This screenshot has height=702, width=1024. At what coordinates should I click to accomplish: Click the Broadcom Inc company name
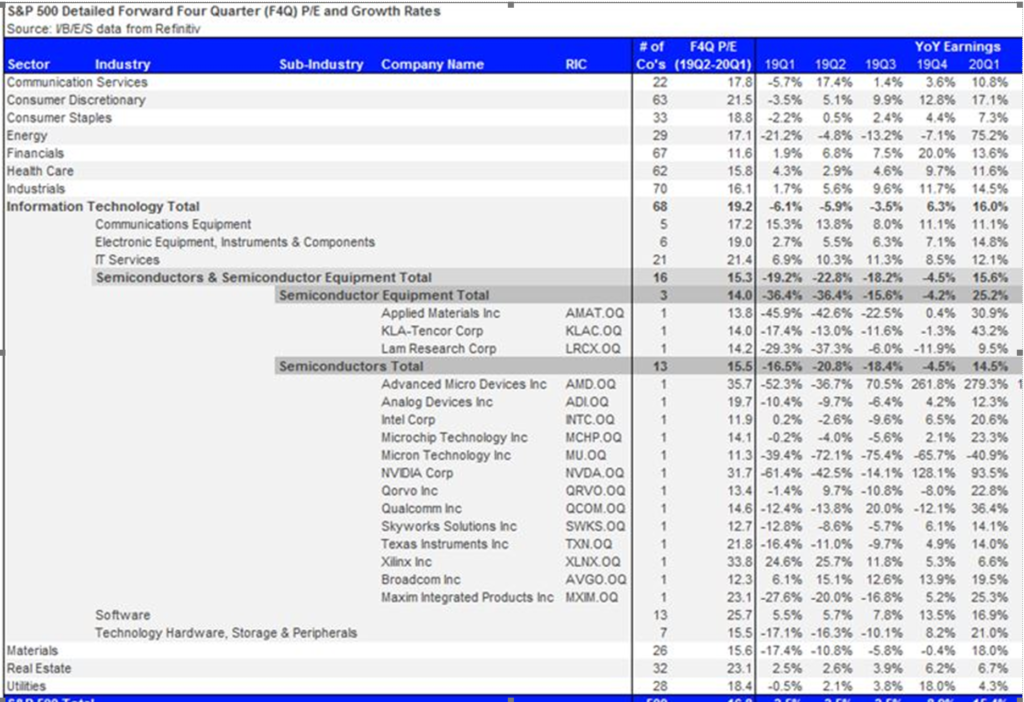click(x=421, y=579)
